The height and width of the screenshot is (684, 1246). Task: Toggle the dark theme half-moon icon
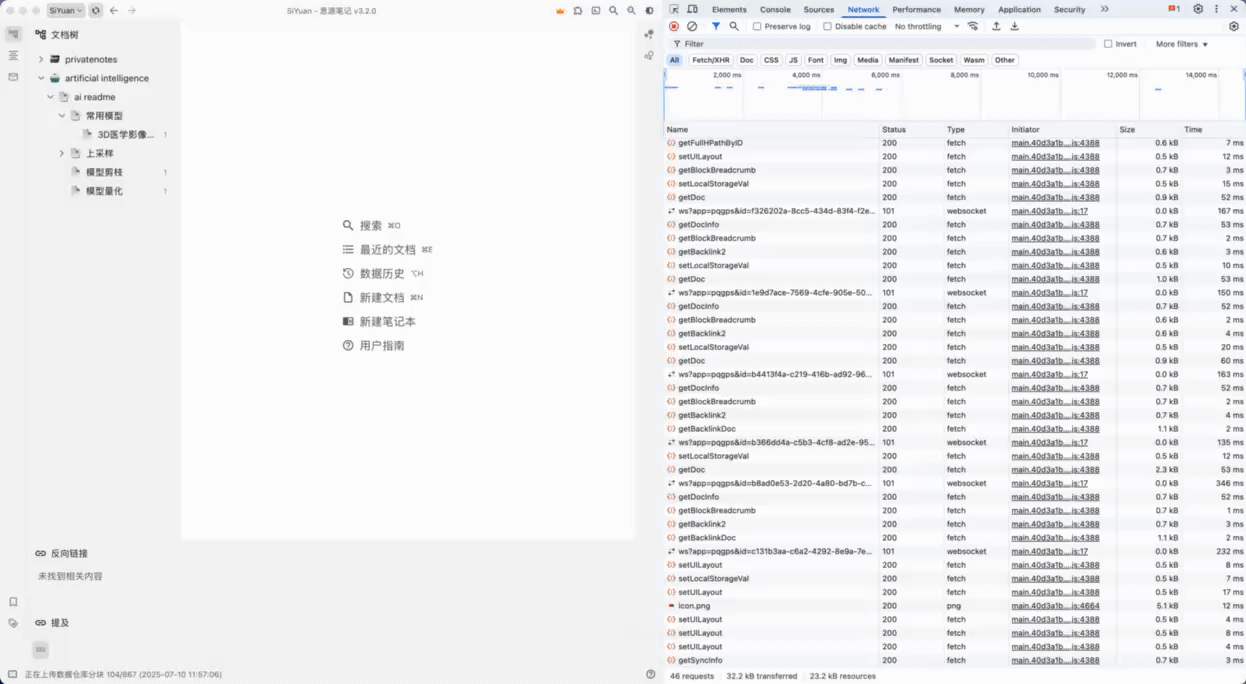coord(648,11)
